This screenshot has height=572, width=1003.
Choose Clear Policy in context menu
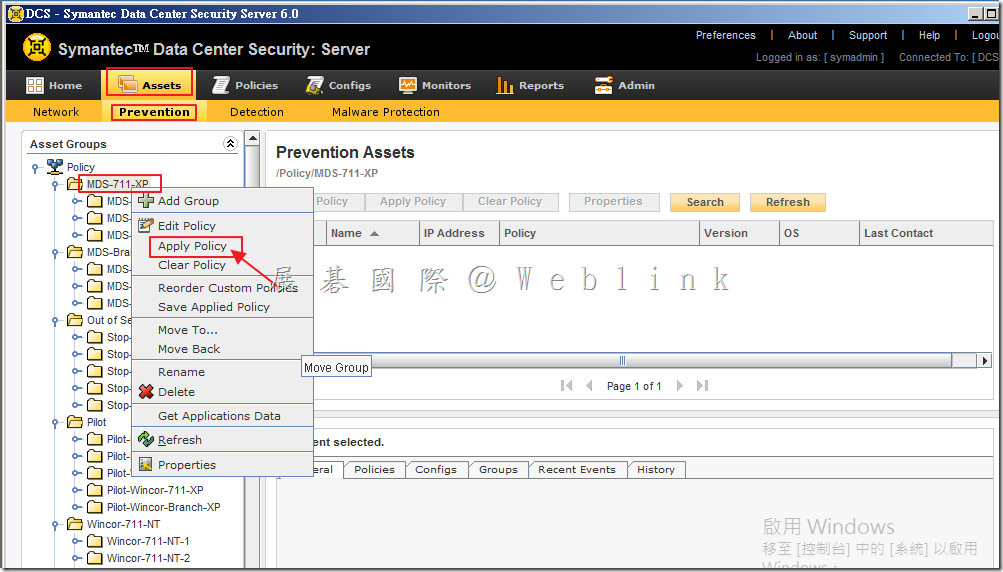point(222,265)
